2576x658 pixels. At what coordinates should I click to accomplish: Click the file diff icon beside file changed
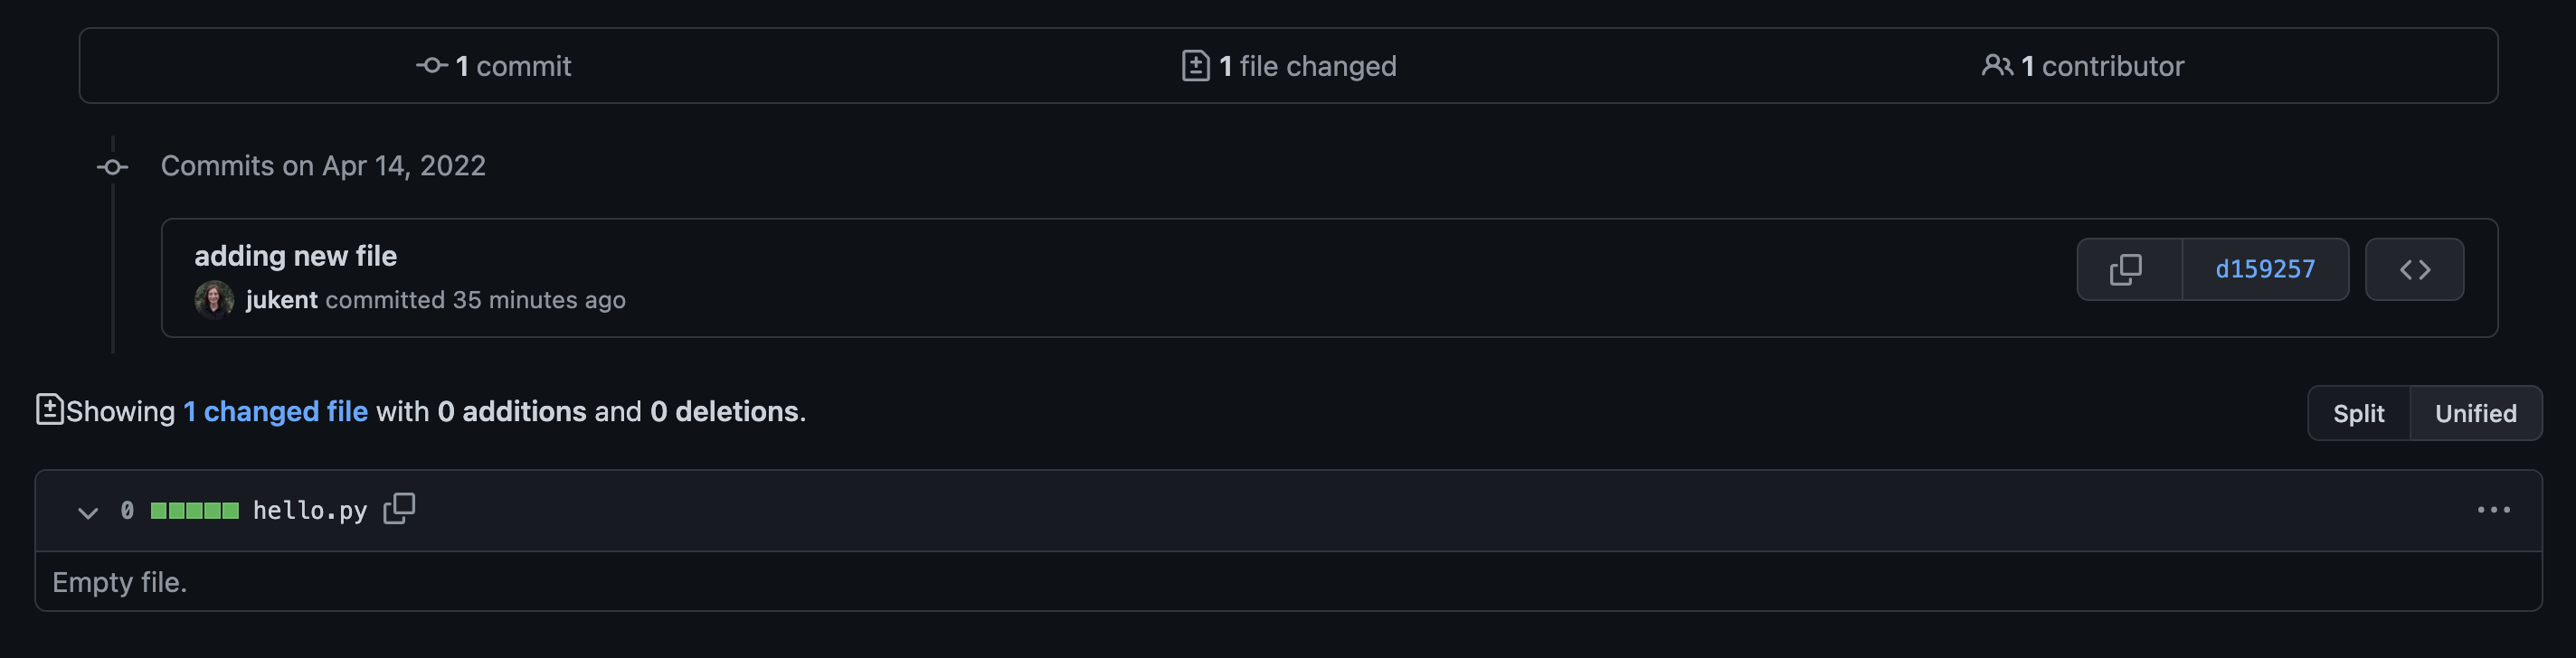pos(1195,66)
